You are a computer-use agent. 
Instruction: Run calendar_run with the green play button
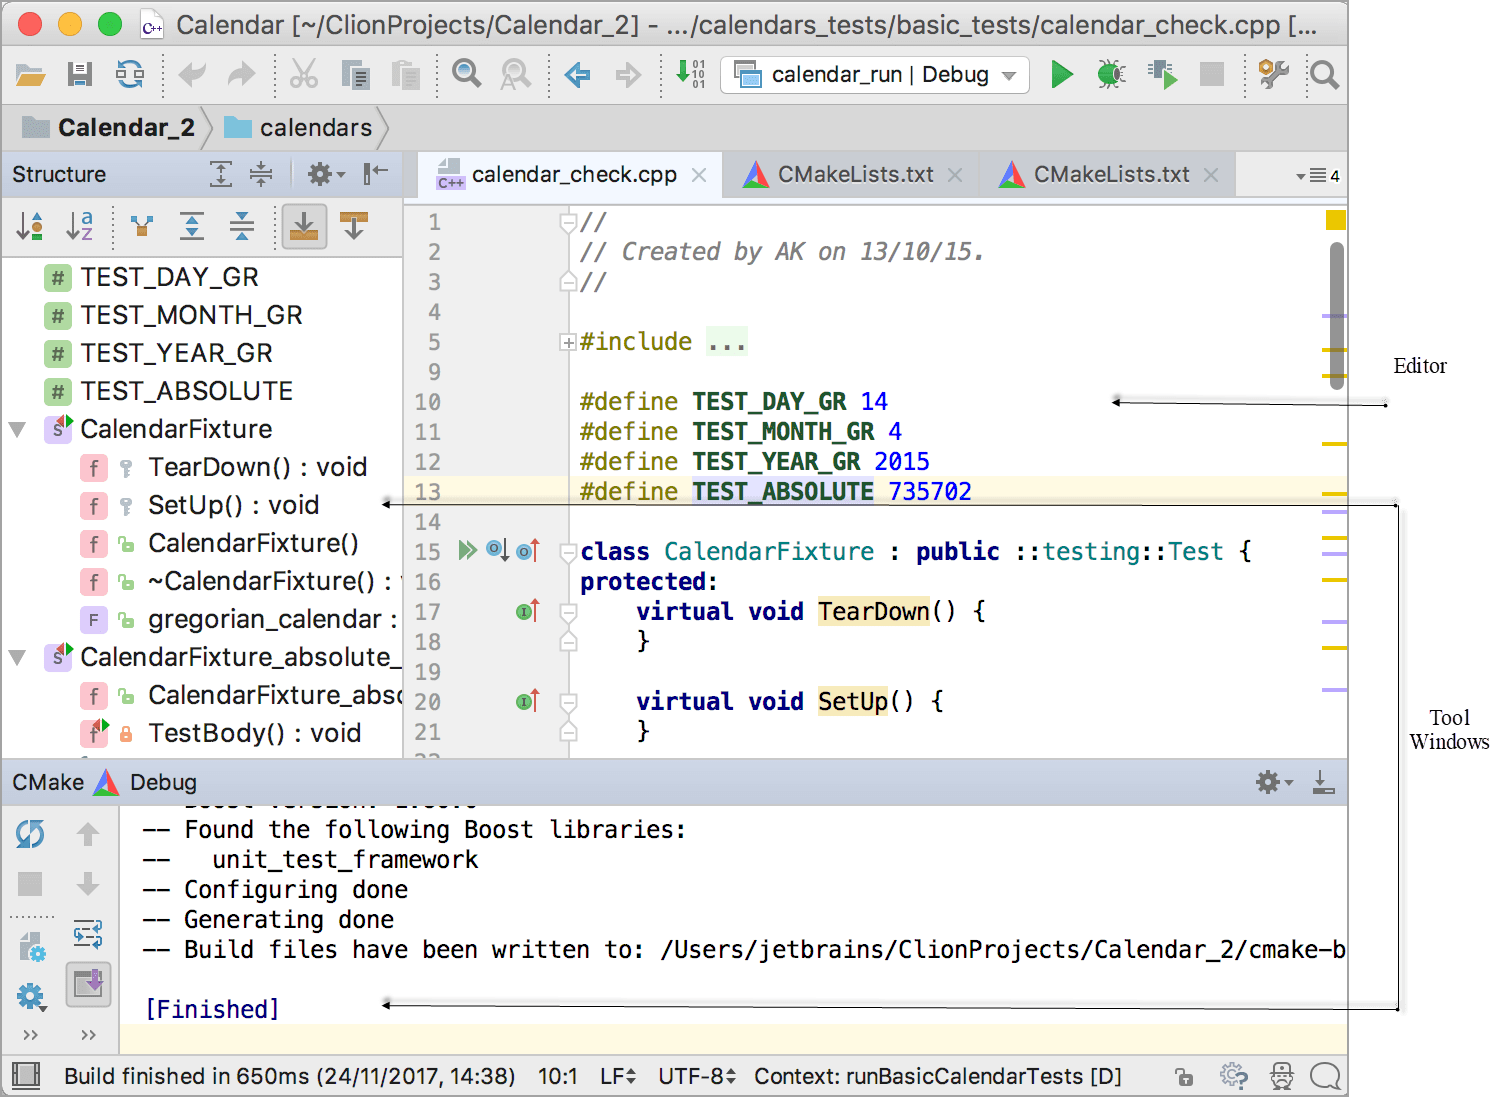click(x=1062, y=74)
